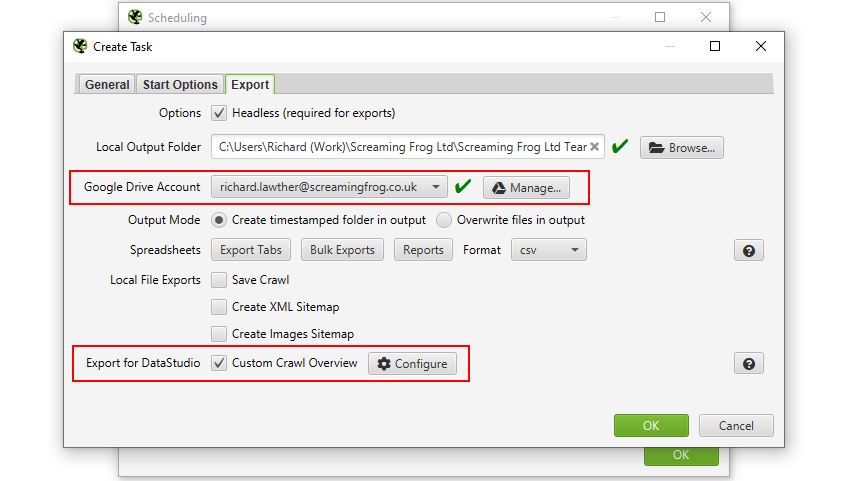Enable Create Images Sitemap checkbox
The height and width of the screenshot is (481, 850).
(x=219, y=334)
